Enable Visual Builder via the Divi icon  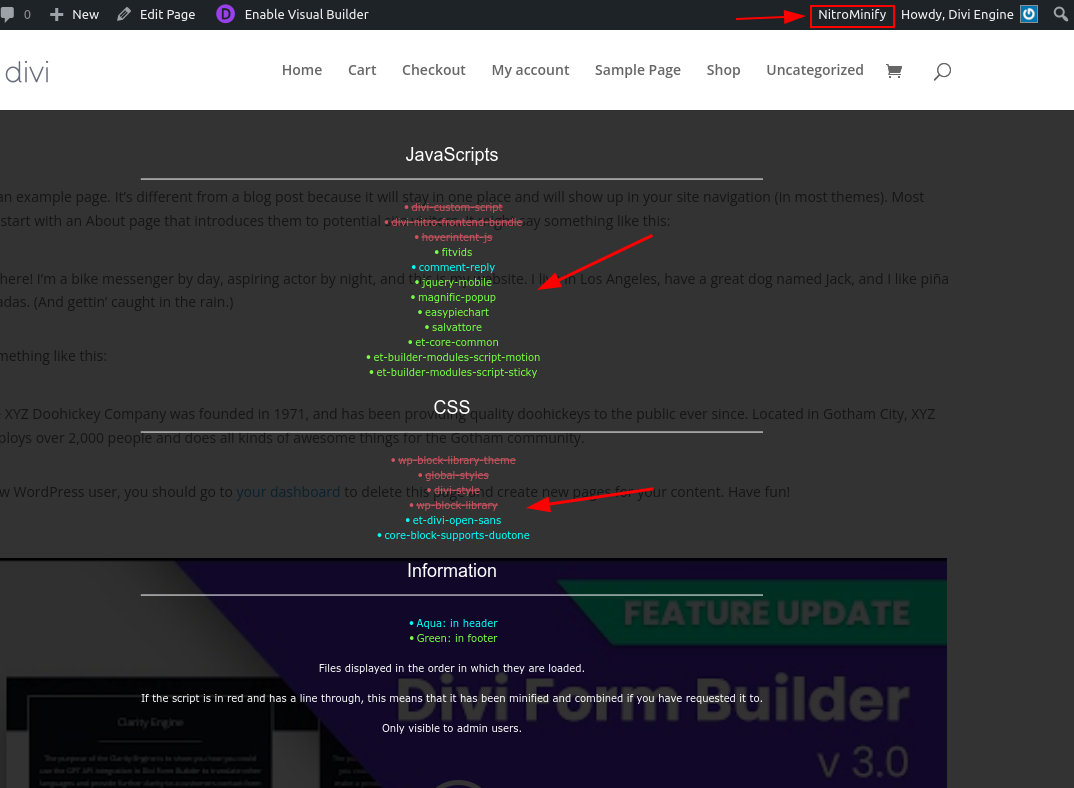[226, 15]
